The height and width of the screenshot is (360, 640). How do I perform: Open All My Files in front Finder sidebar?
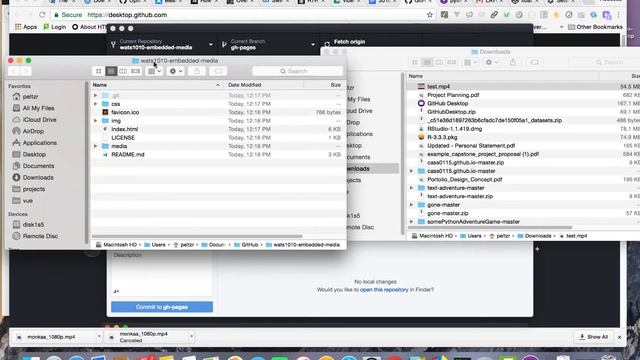point(33,108)
